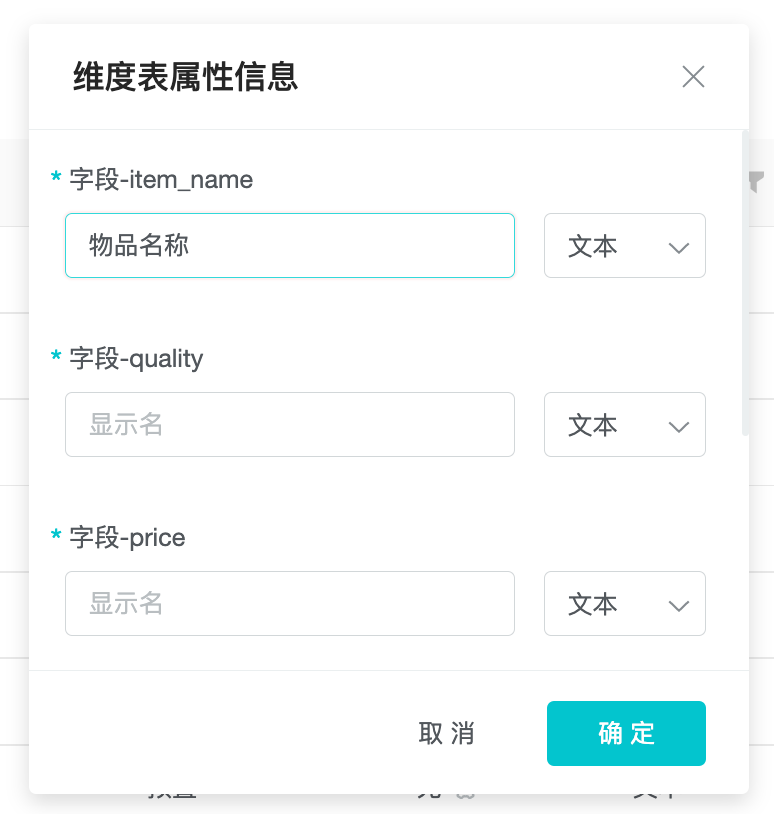Focus the 物品名称 display name field

coord(290,246)
